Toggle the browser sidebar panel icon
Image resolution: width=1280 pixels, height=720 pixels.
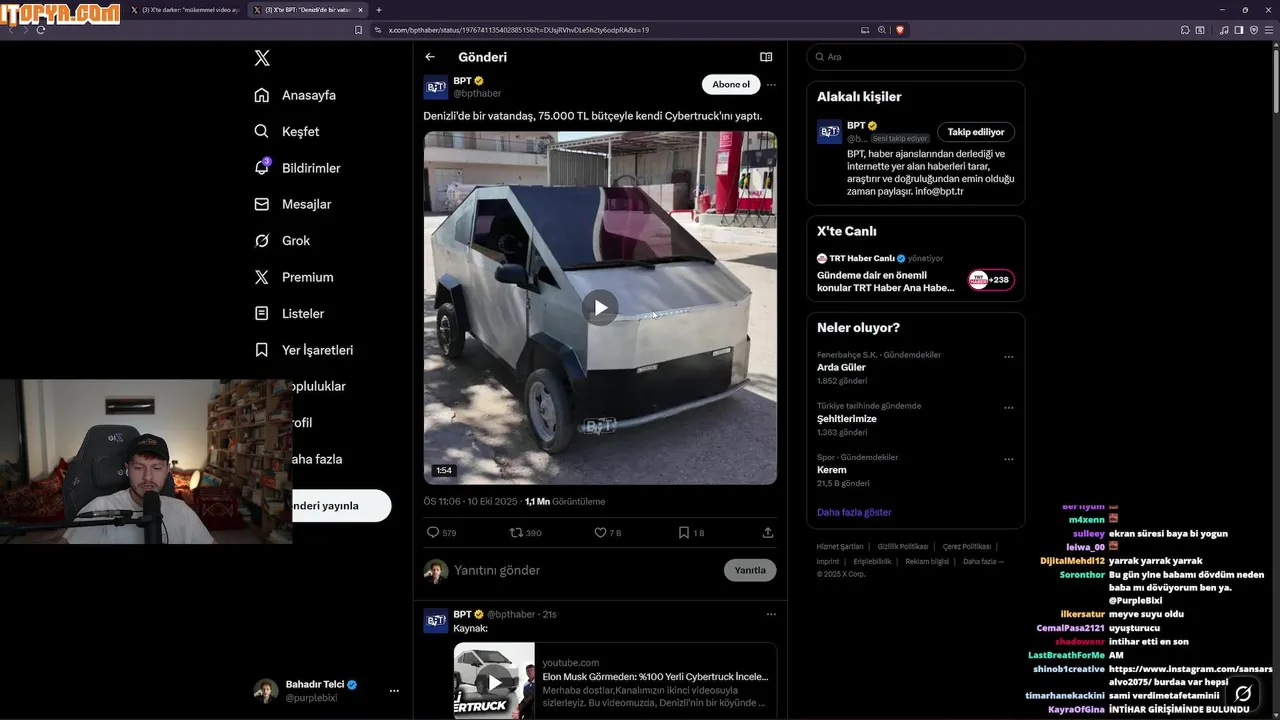pos(1239,30)
